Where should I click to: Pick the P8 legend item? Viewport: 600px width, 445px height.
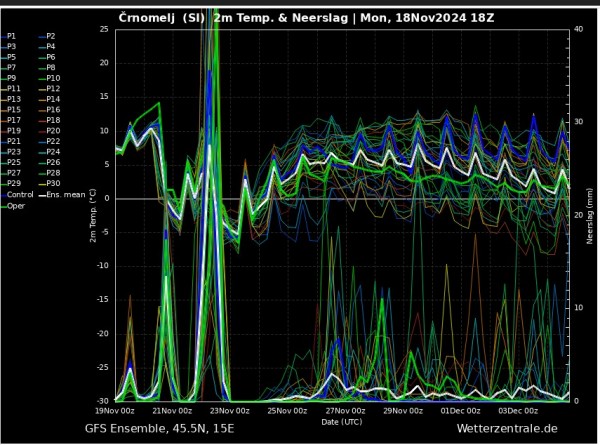[47, 68]
